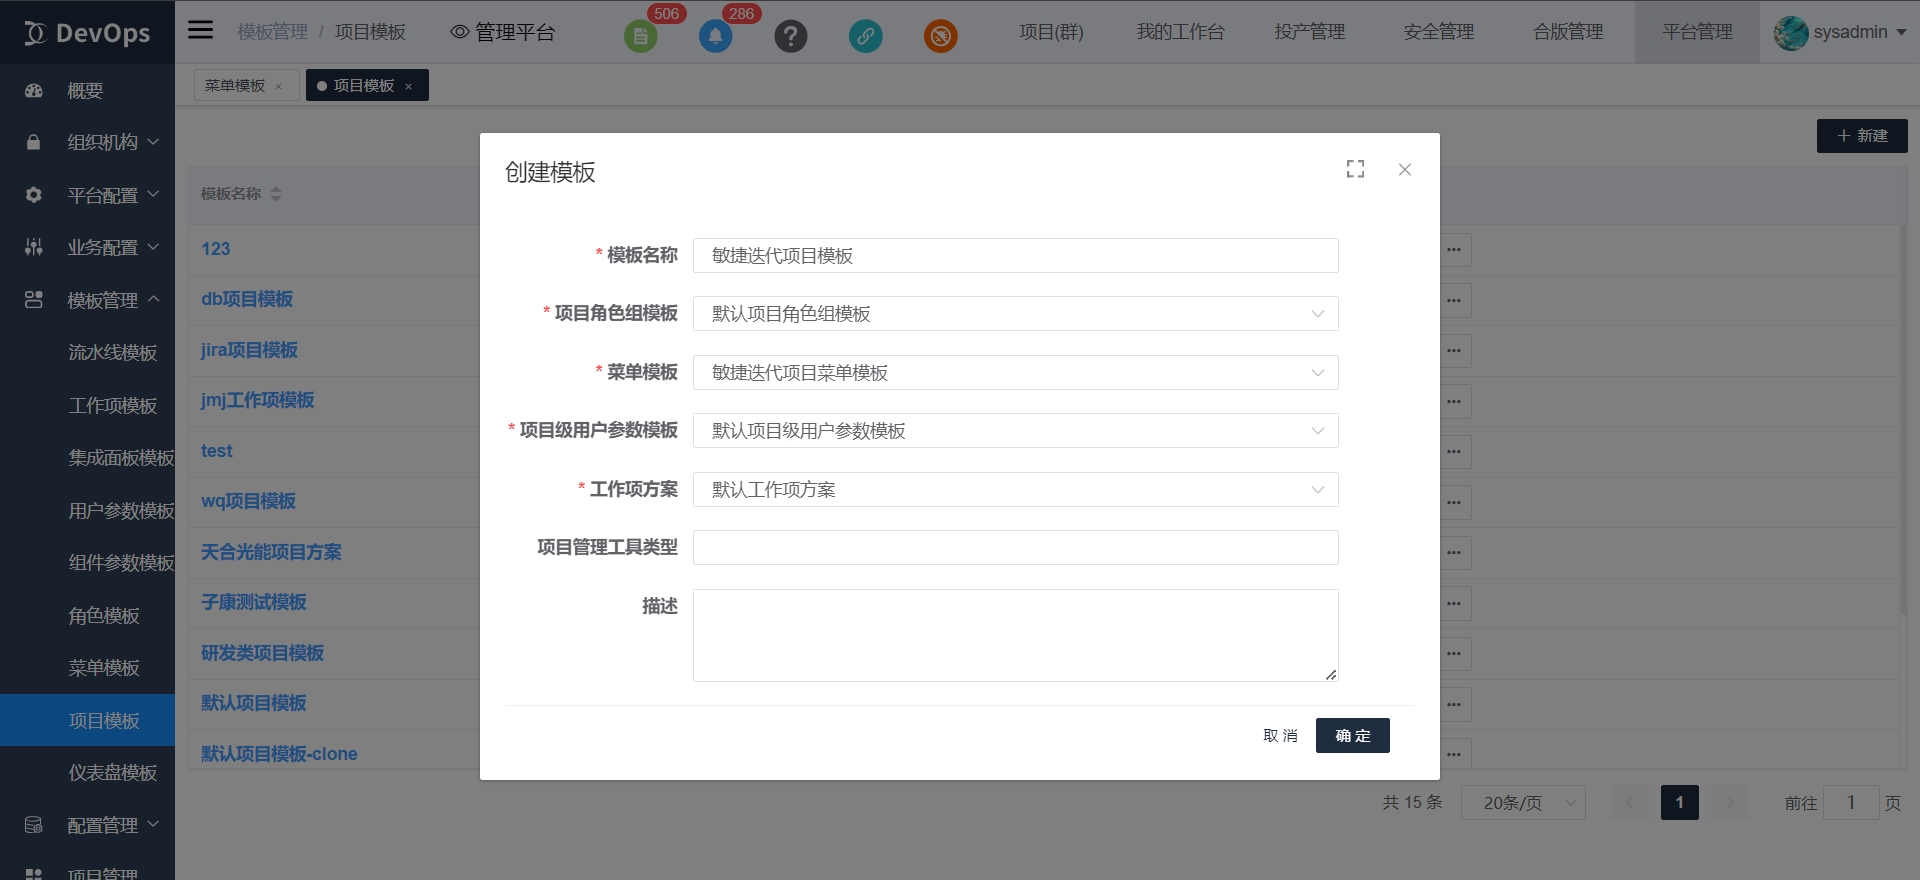Click the teal link icon
1920x880 pixels.
pos(865,37)
